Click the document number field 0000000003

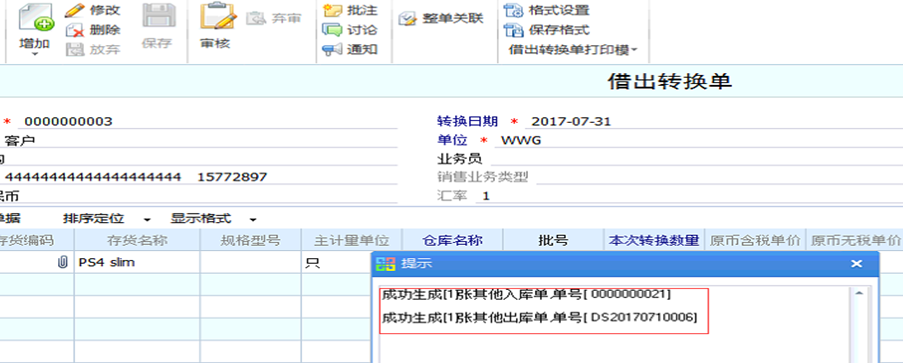(x=207, y=122)
